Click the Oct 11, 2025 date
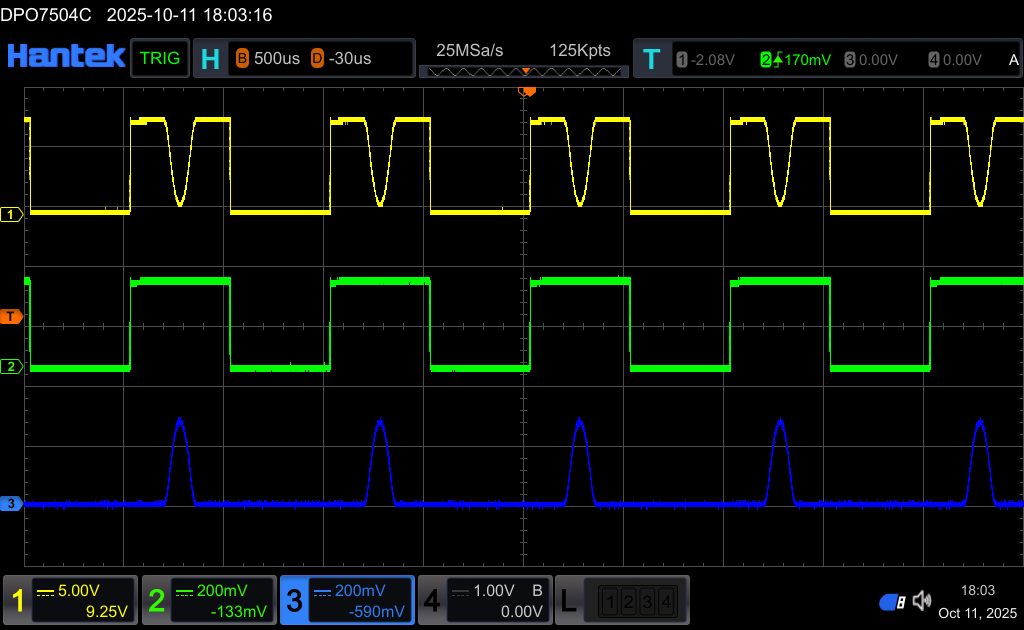1024x630 pixels. 978,613
